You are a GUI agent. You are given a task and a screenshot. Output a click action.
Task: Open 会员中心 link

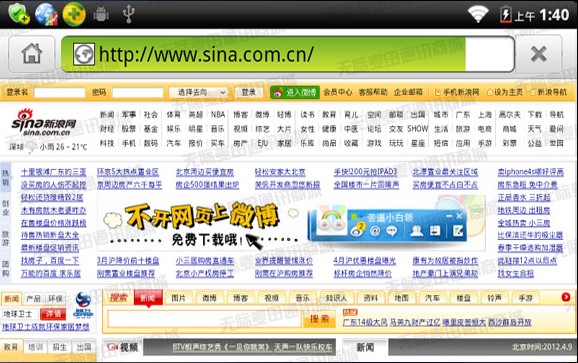(x=338, y=92)
